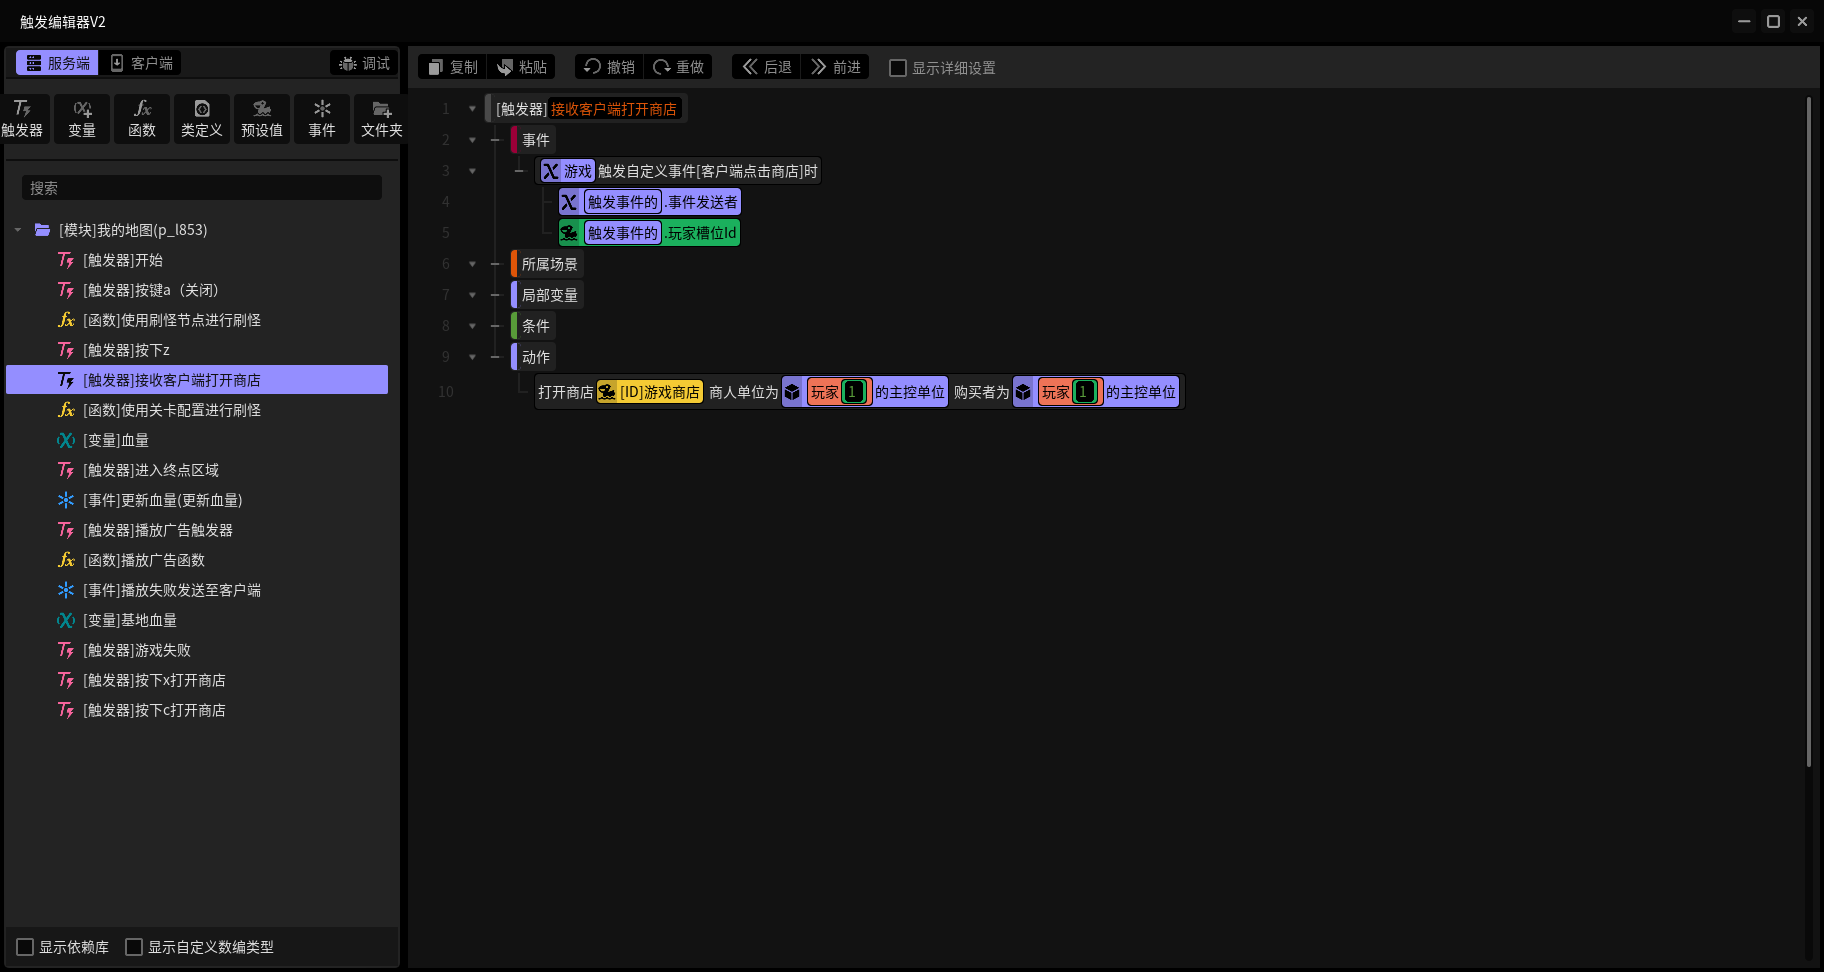This screenshot has height=972, width=1824.
Task: Select [触发器]播放广告触发器
Action: [197, 530]
